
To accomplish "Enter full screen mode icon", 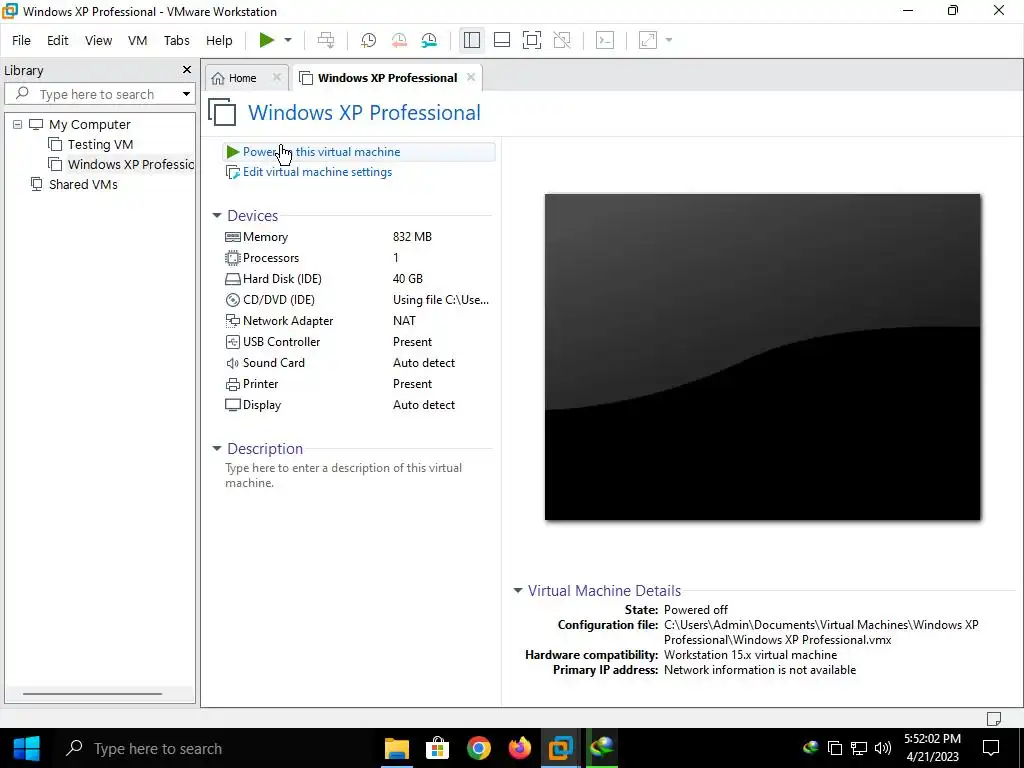I will 532,40.
